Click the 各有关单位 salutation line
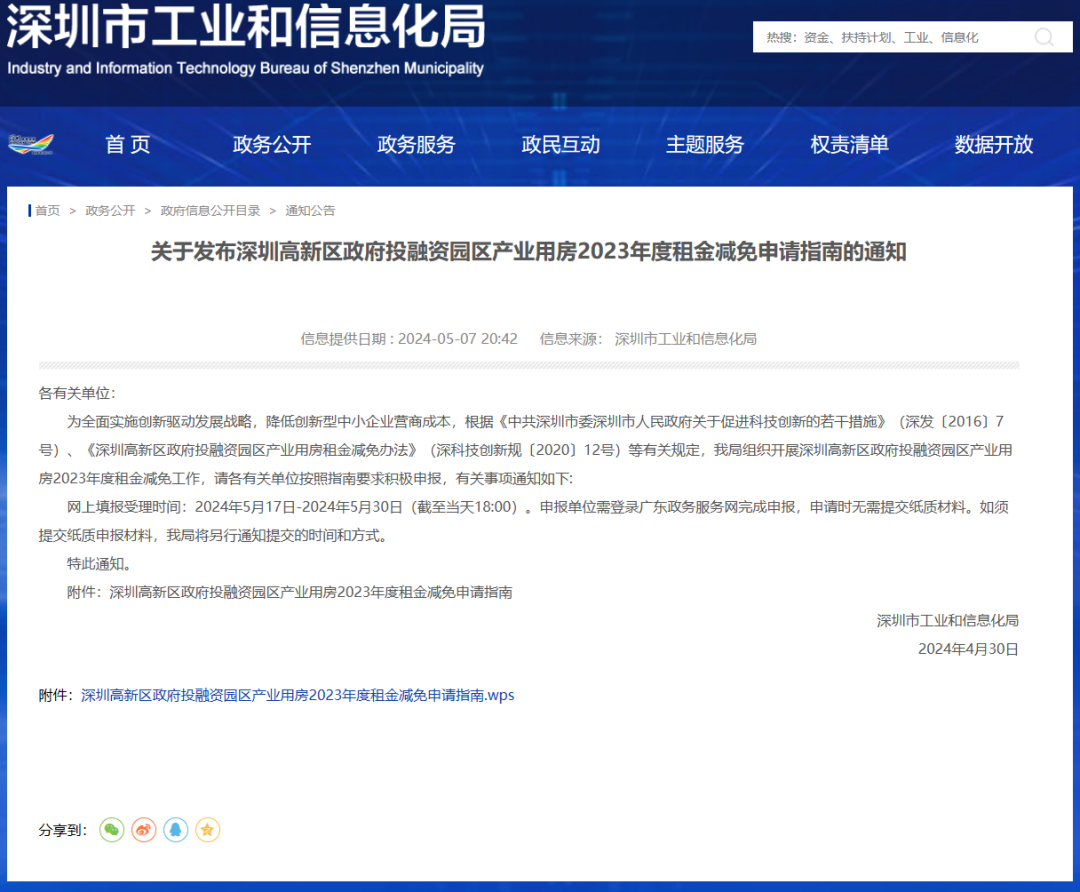The image size is (1080, 892). 77,393
